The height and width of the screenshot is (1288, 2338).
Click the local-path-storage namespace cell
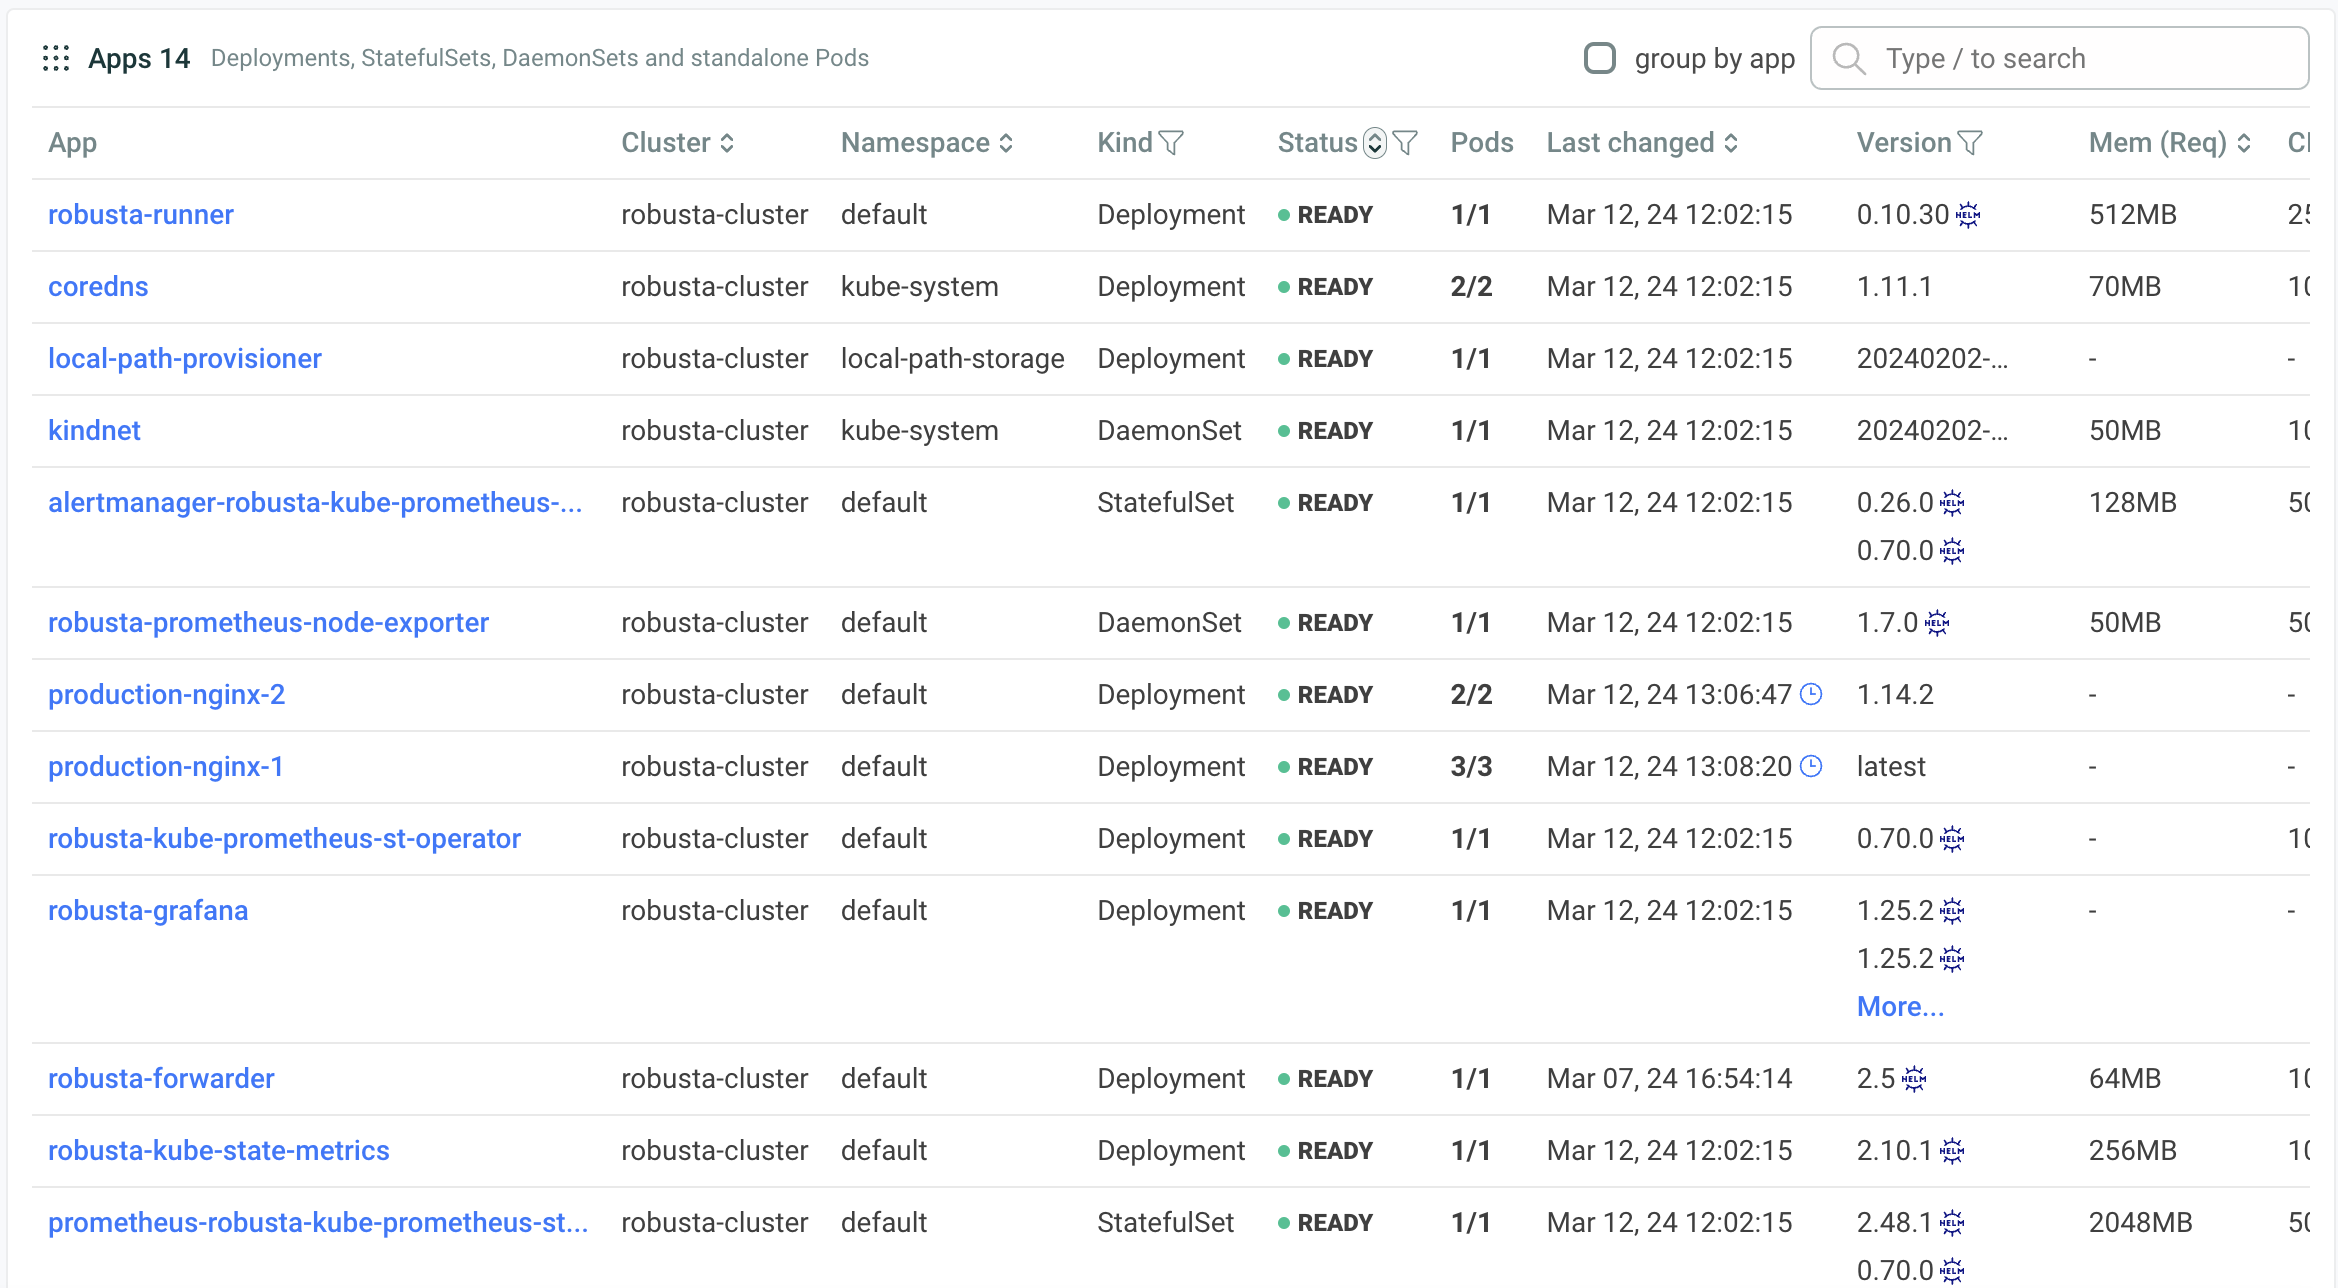pos(952,359)
